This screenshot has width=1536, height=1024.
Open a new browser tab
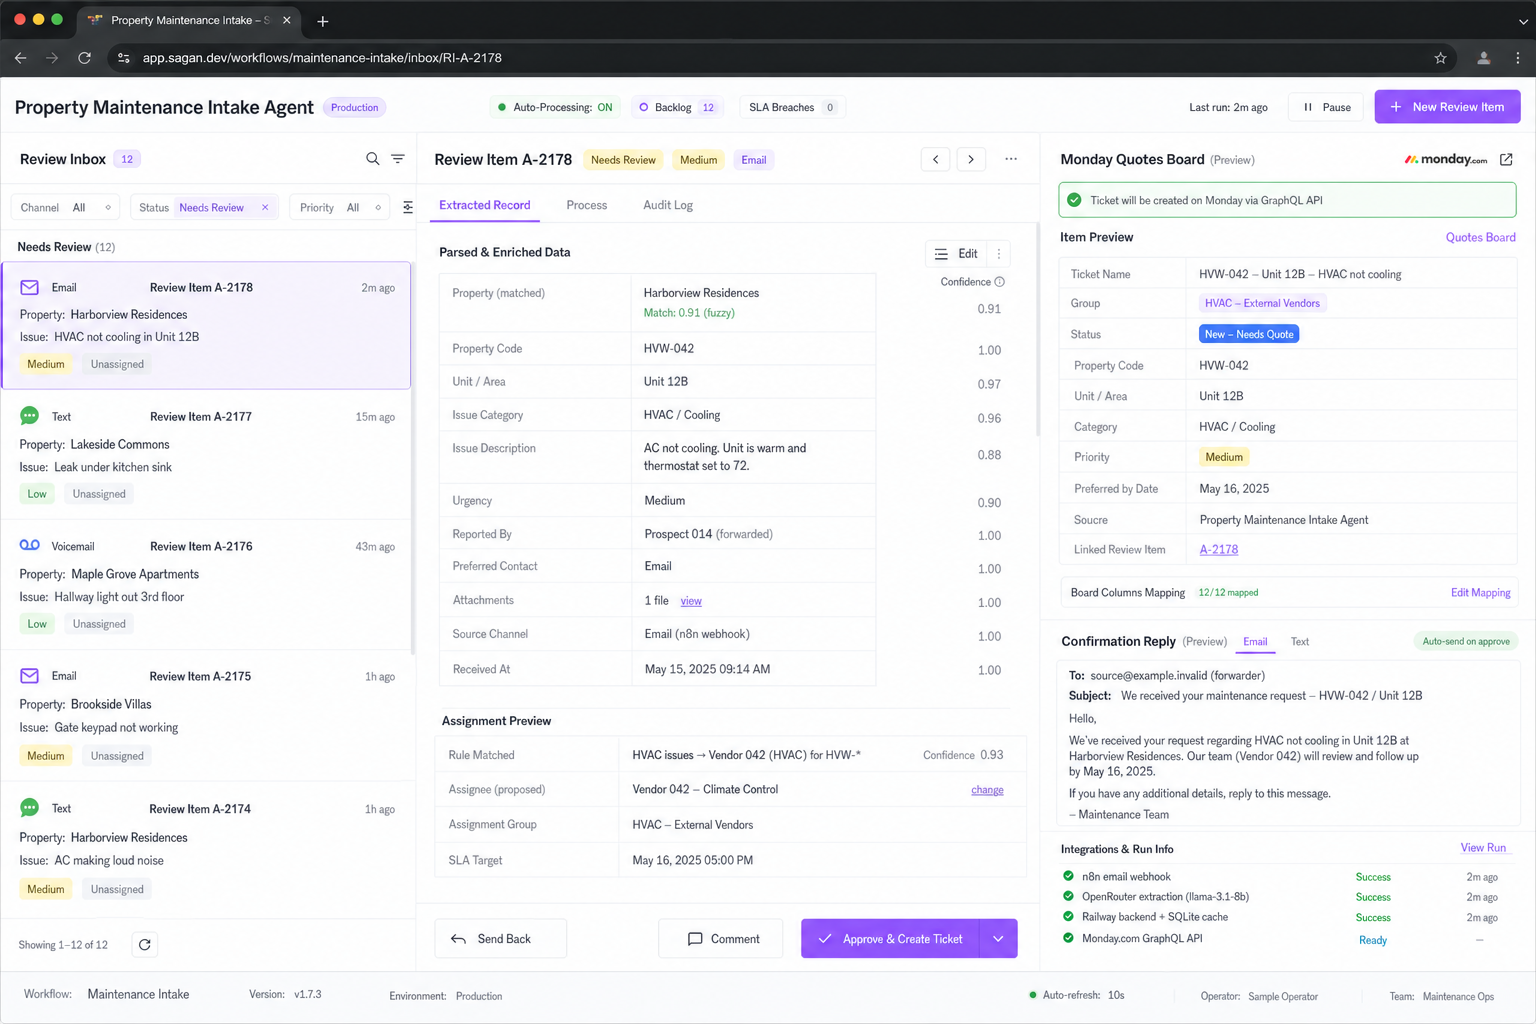click(322, 21)
